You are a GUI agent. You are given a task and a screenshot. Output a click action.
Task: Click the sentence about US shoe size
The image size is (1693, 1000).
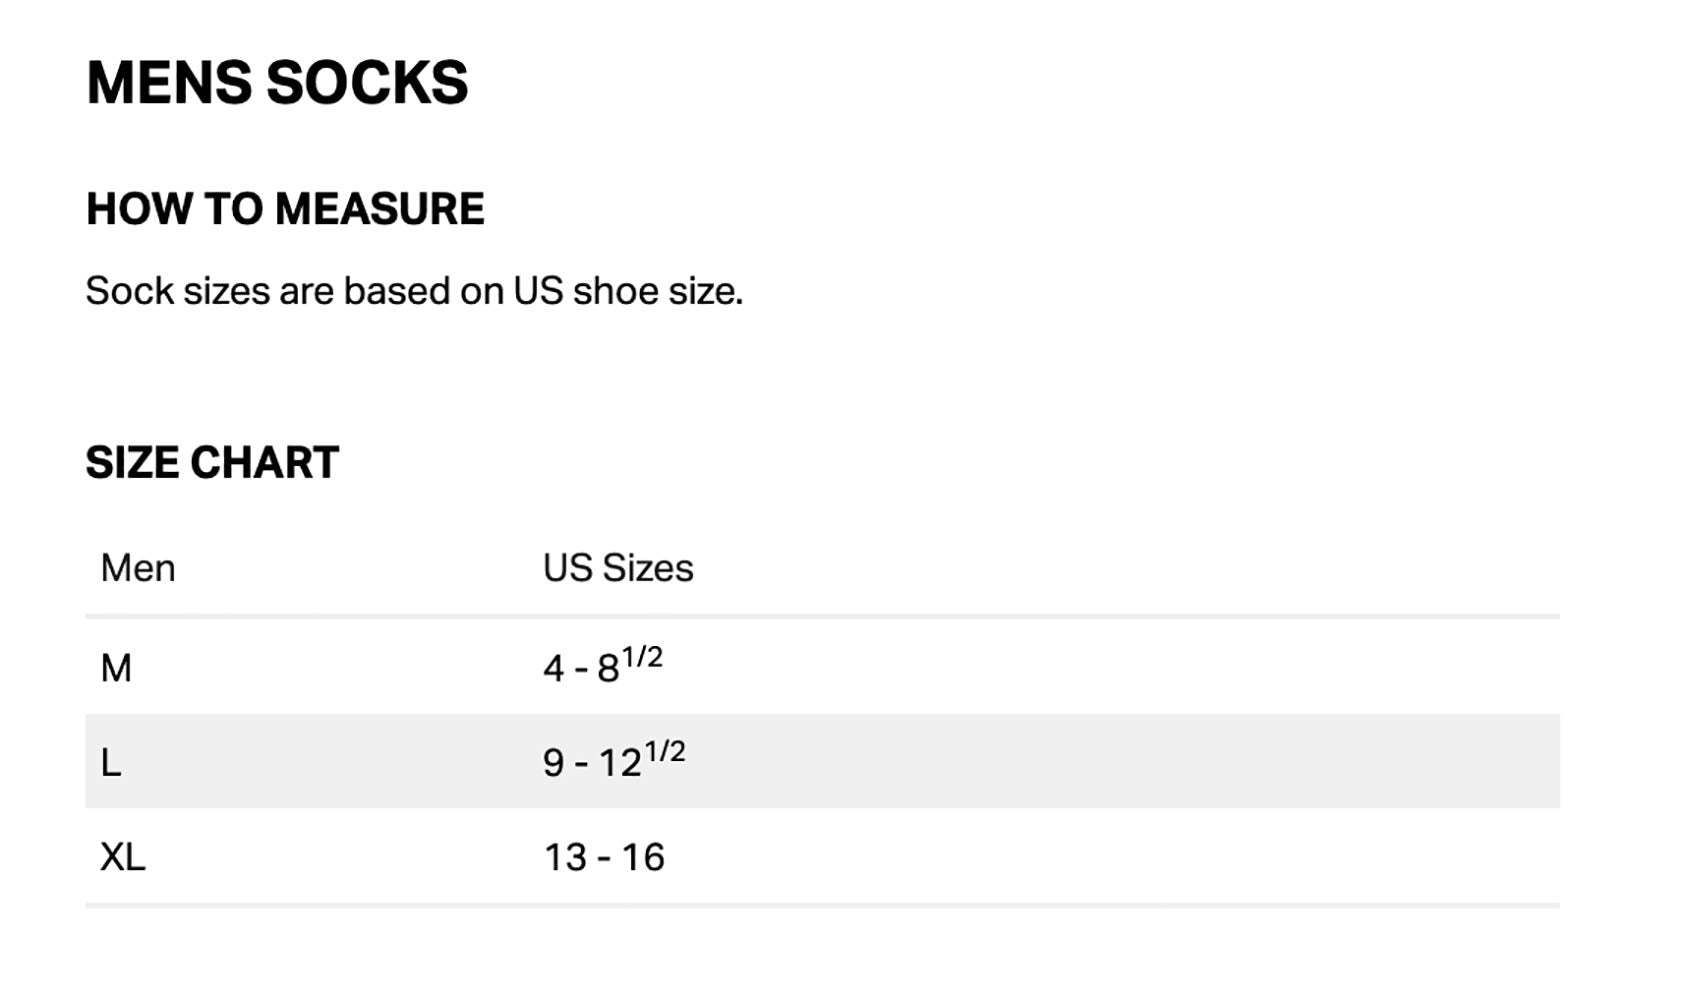click(414, 291)
